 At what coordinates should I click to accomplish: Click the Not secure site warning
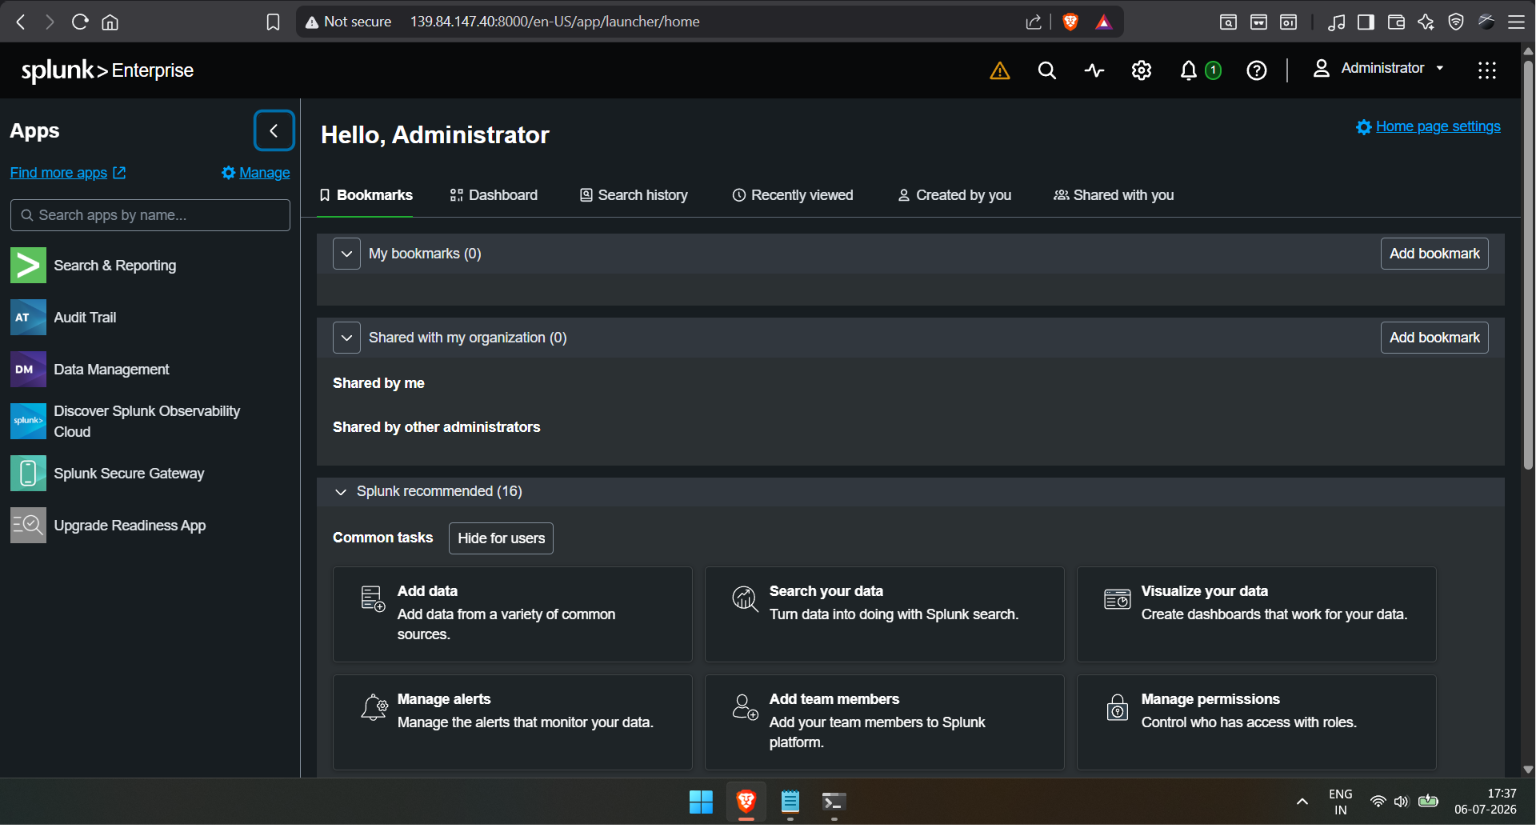click(348, 22)
